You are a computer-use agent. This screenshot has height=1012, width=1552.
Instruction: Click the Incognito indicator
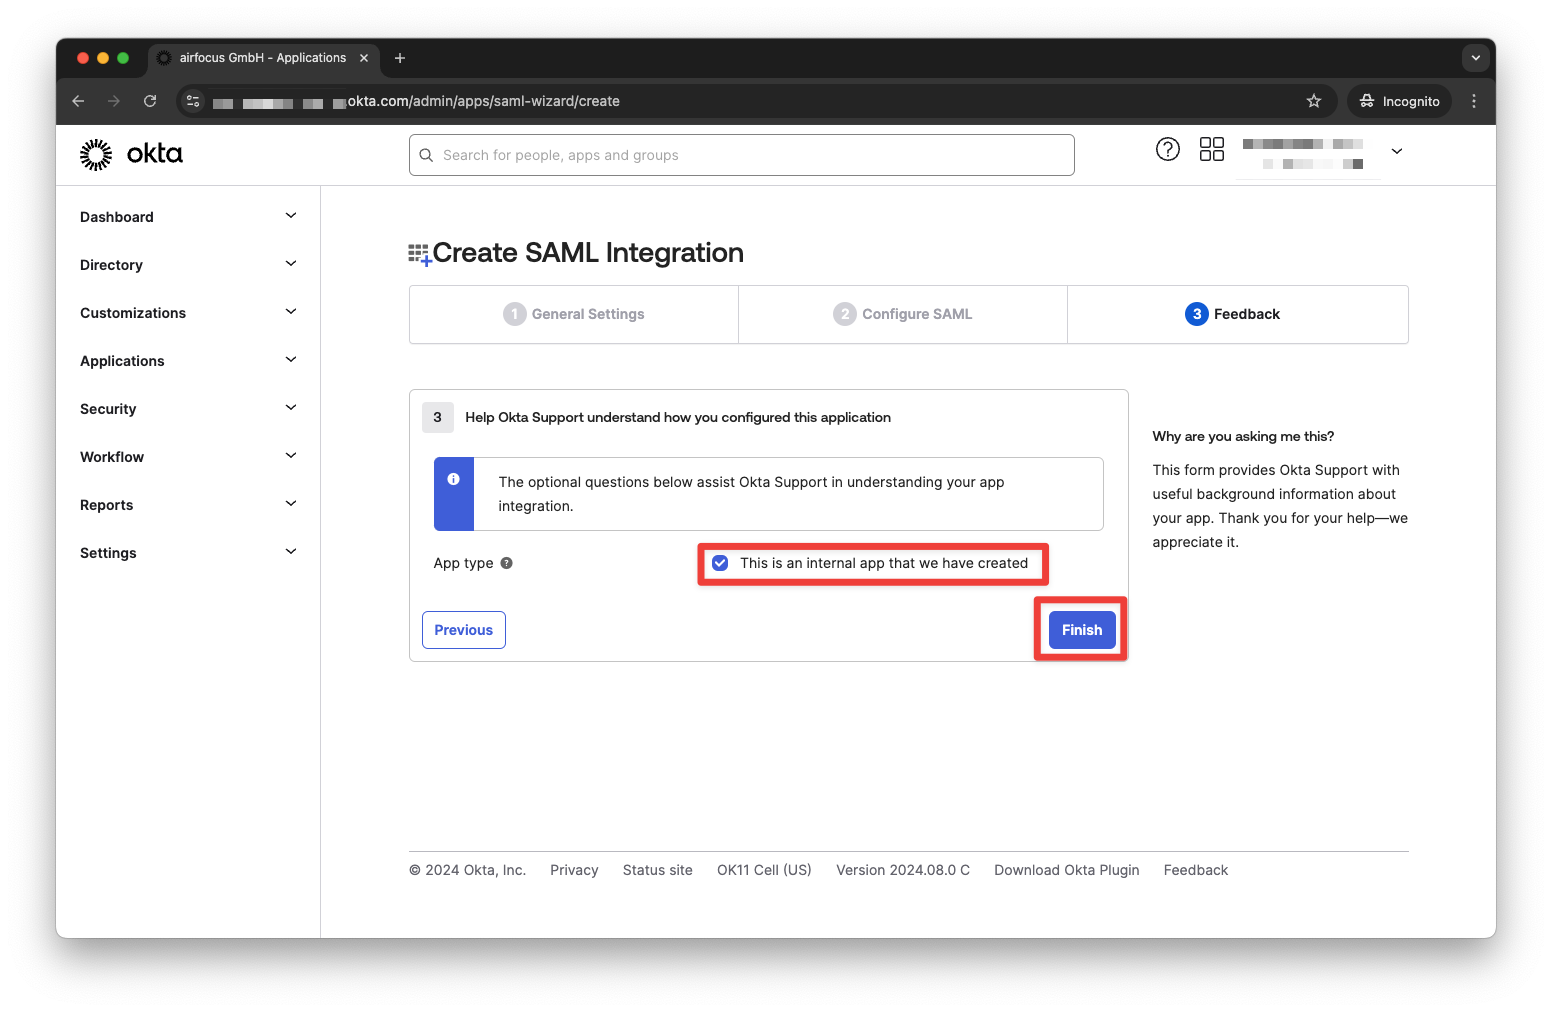(x=1399, y=101)
